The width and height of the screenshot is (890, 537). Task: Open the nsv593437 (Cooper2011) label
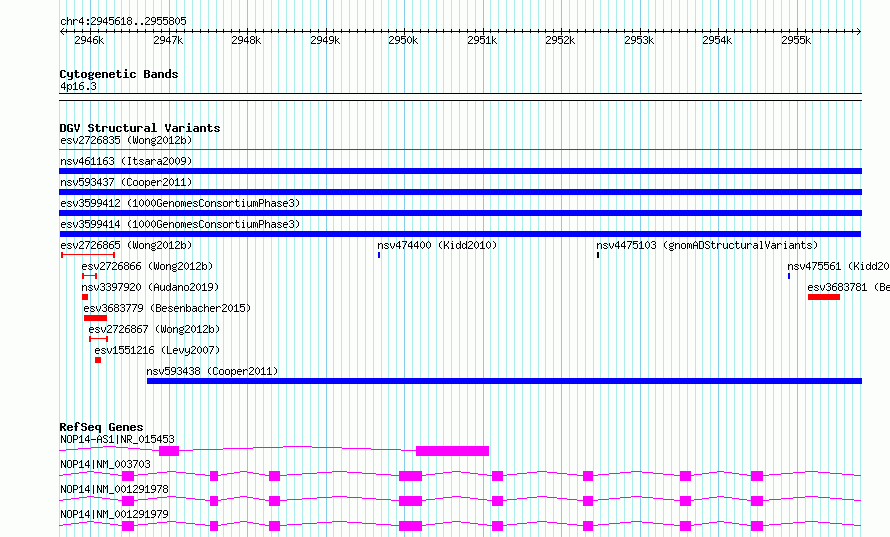click(126, 182)
